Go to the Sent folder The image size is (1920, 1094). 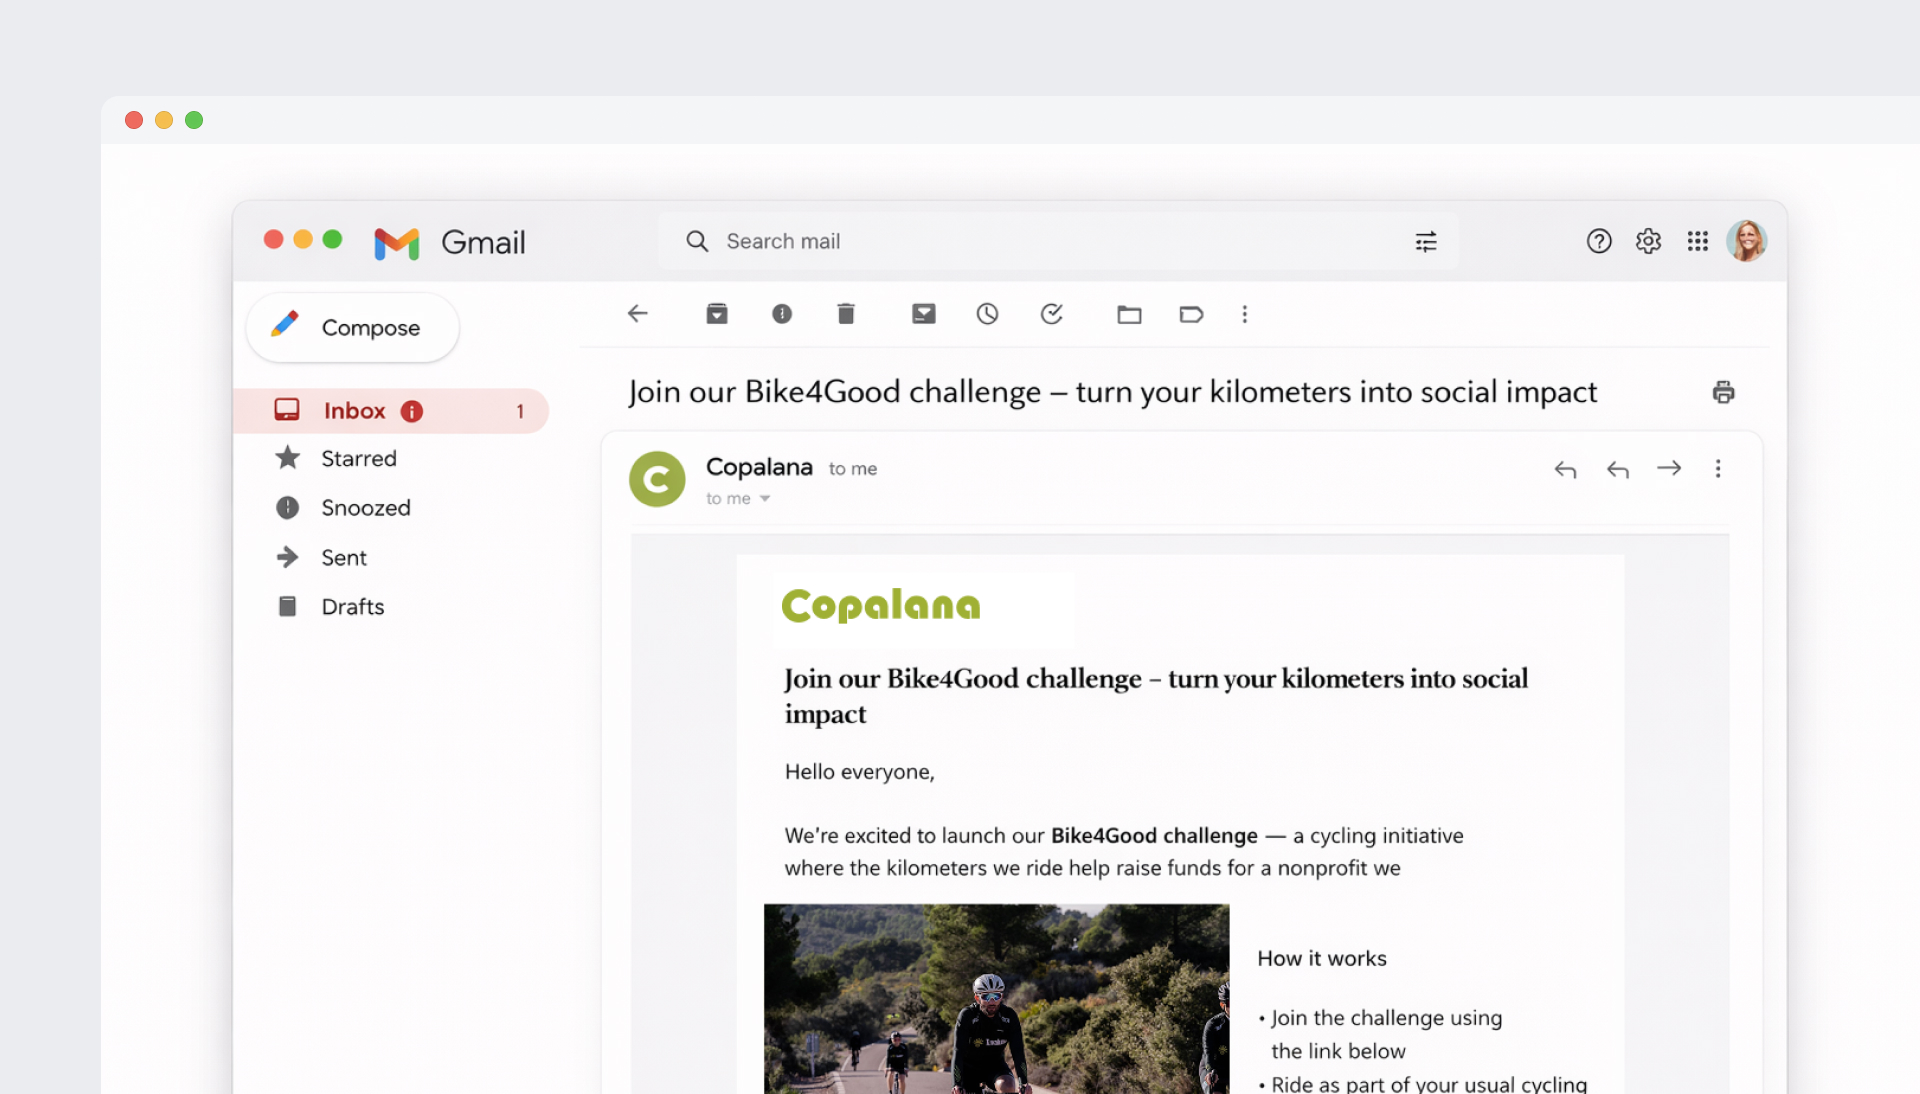pos(343,557)
